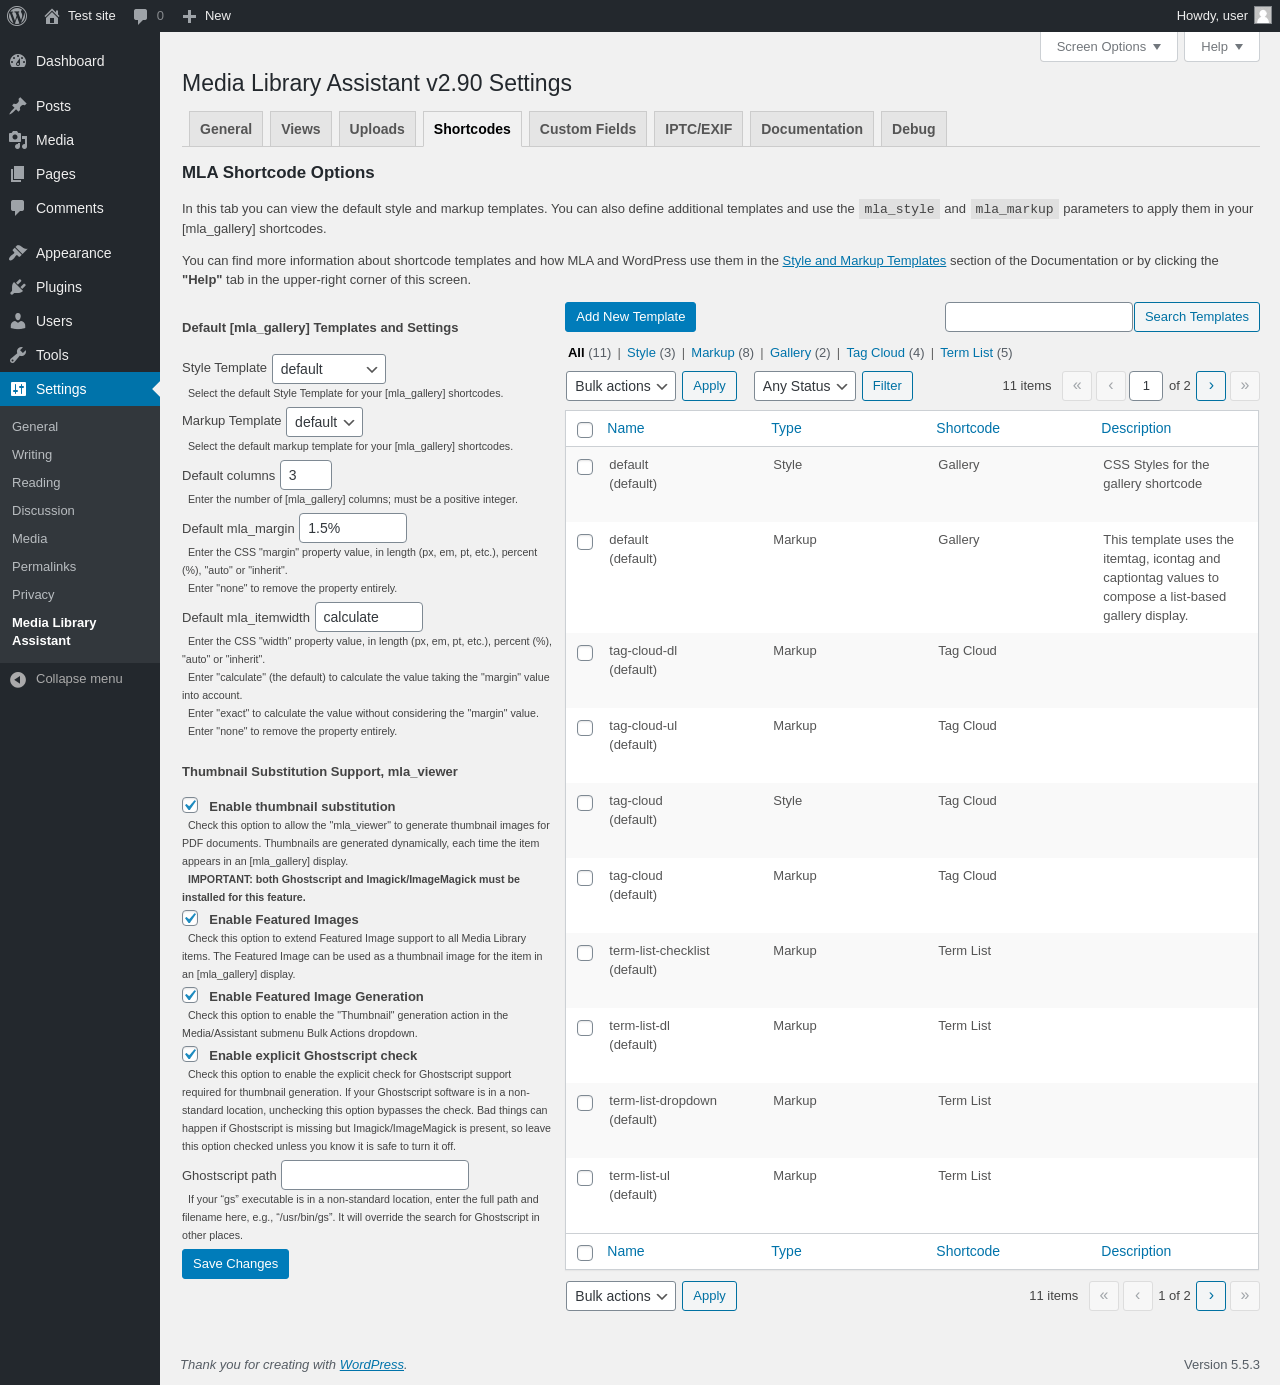The width and height of the screenshot is (1280, 1385).
Task: Open Style and Markup Templates link
Action: 864,261
